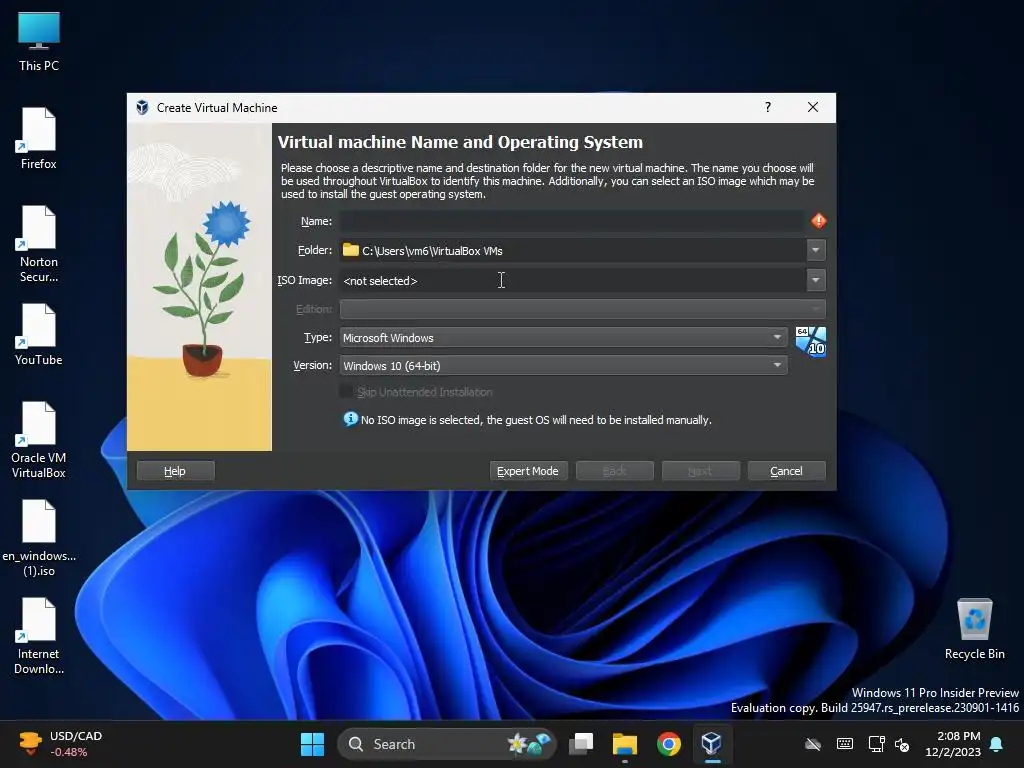Open Google Chrome from the taskbar
This screenshot has width=1024, height=768.
(x=669, y=744)
